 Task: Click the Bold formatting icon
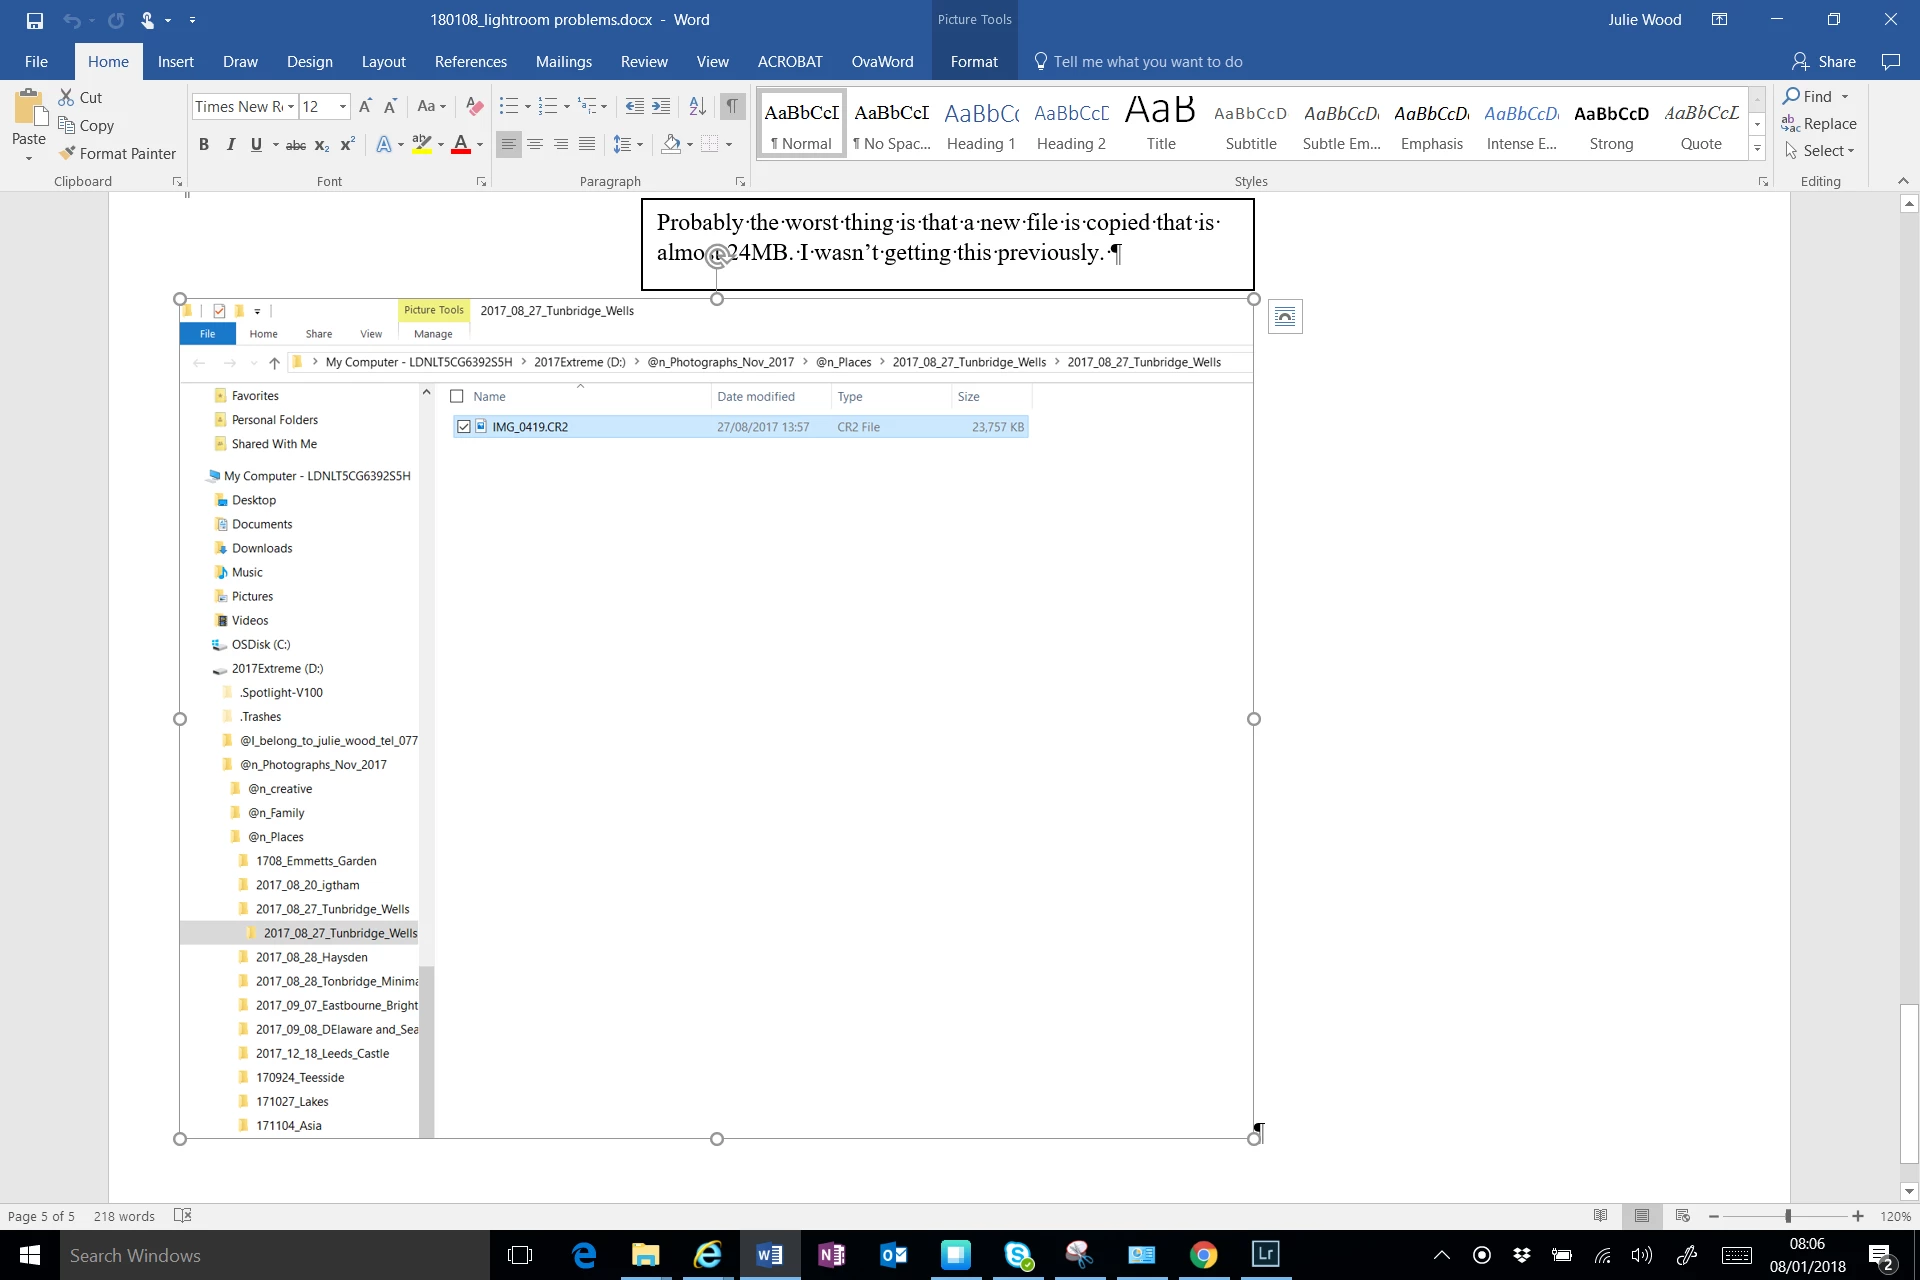[x=204, y=145]
